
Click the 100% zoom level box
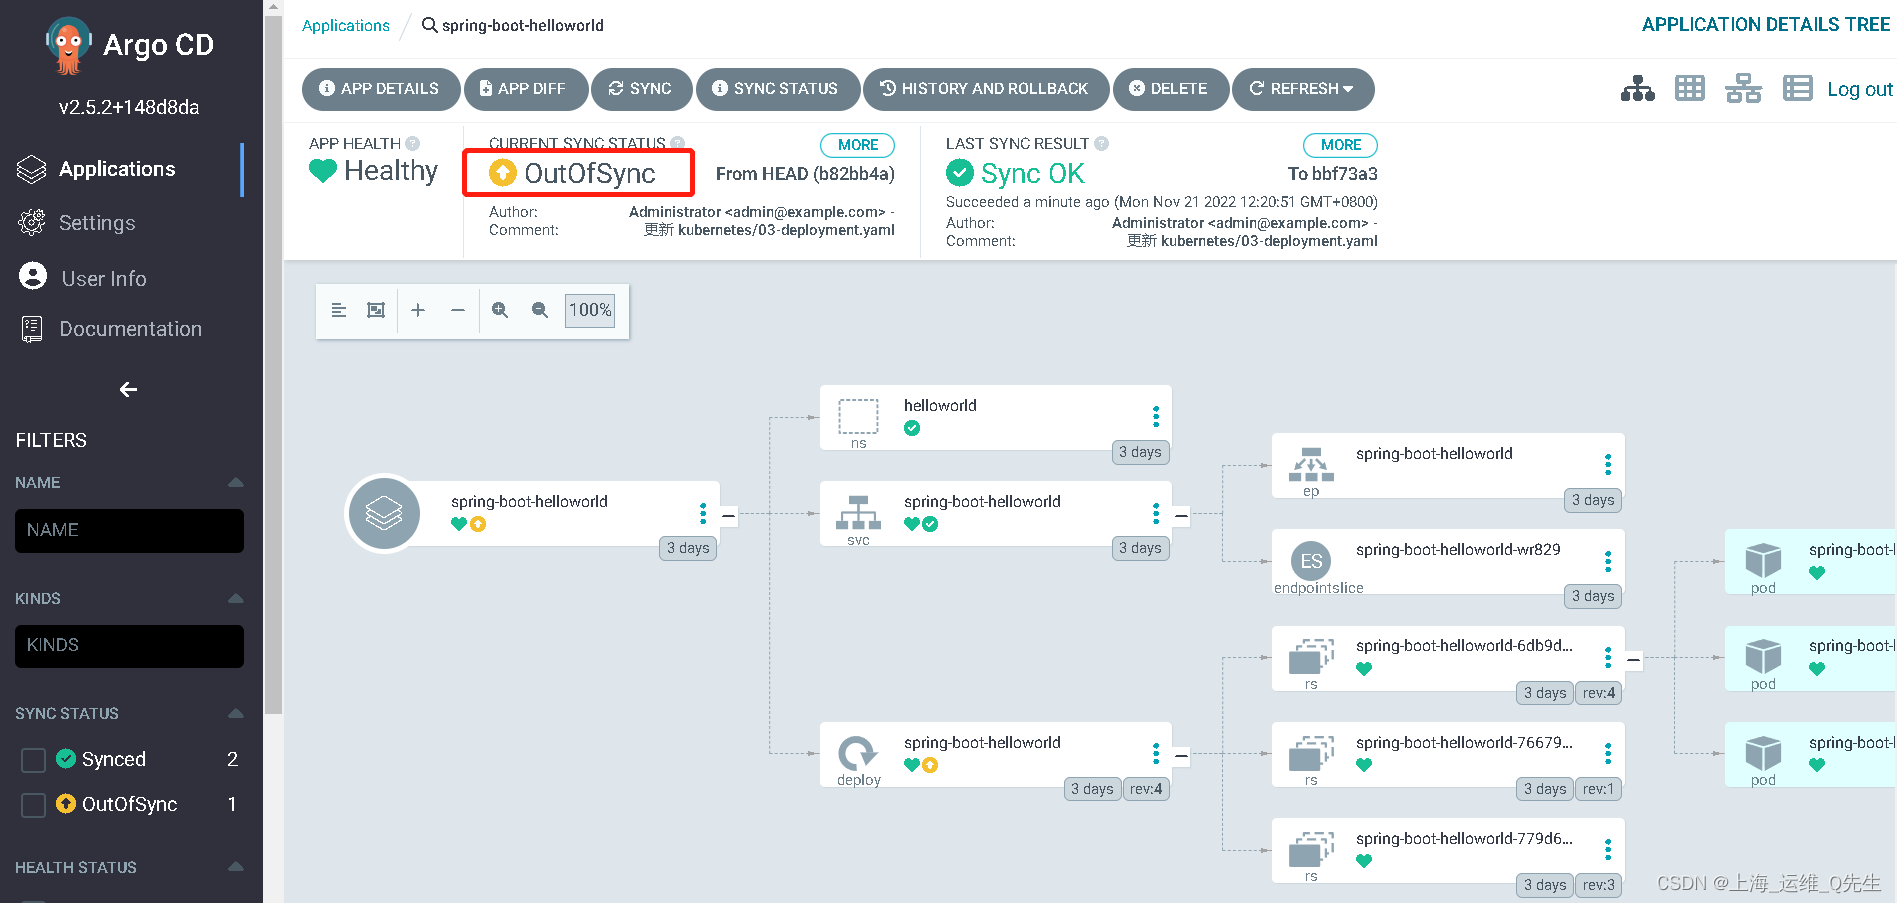(x=590, y=310)
